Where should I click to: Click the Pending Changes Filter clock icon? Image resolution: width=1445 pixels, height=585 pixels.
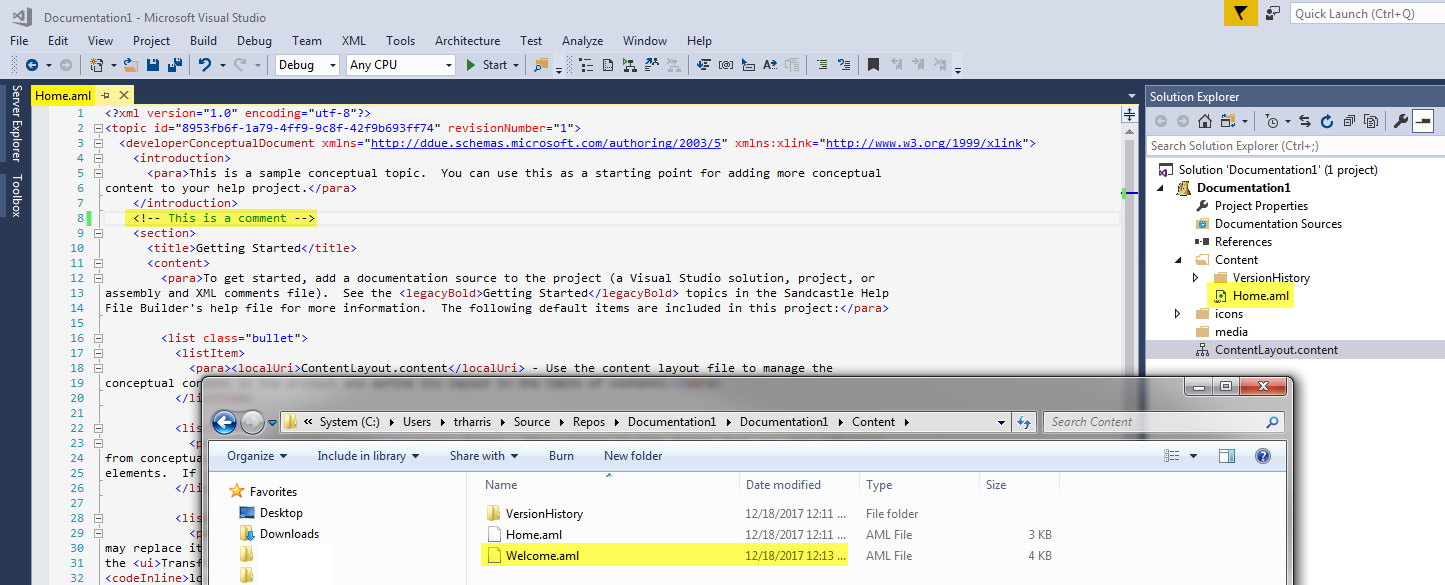(x=1271, y=121)
